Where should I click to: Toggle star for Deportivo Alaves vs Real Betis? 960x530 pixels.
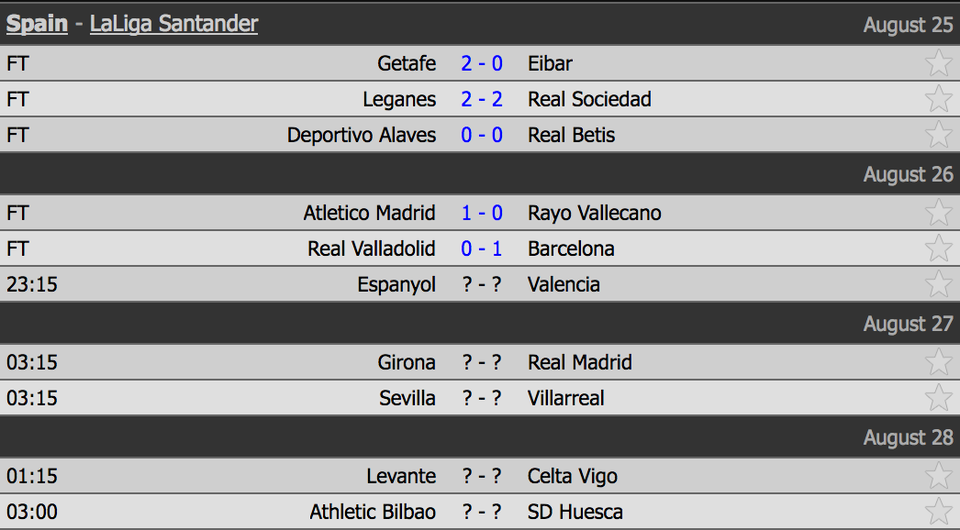tap(938, 134)
